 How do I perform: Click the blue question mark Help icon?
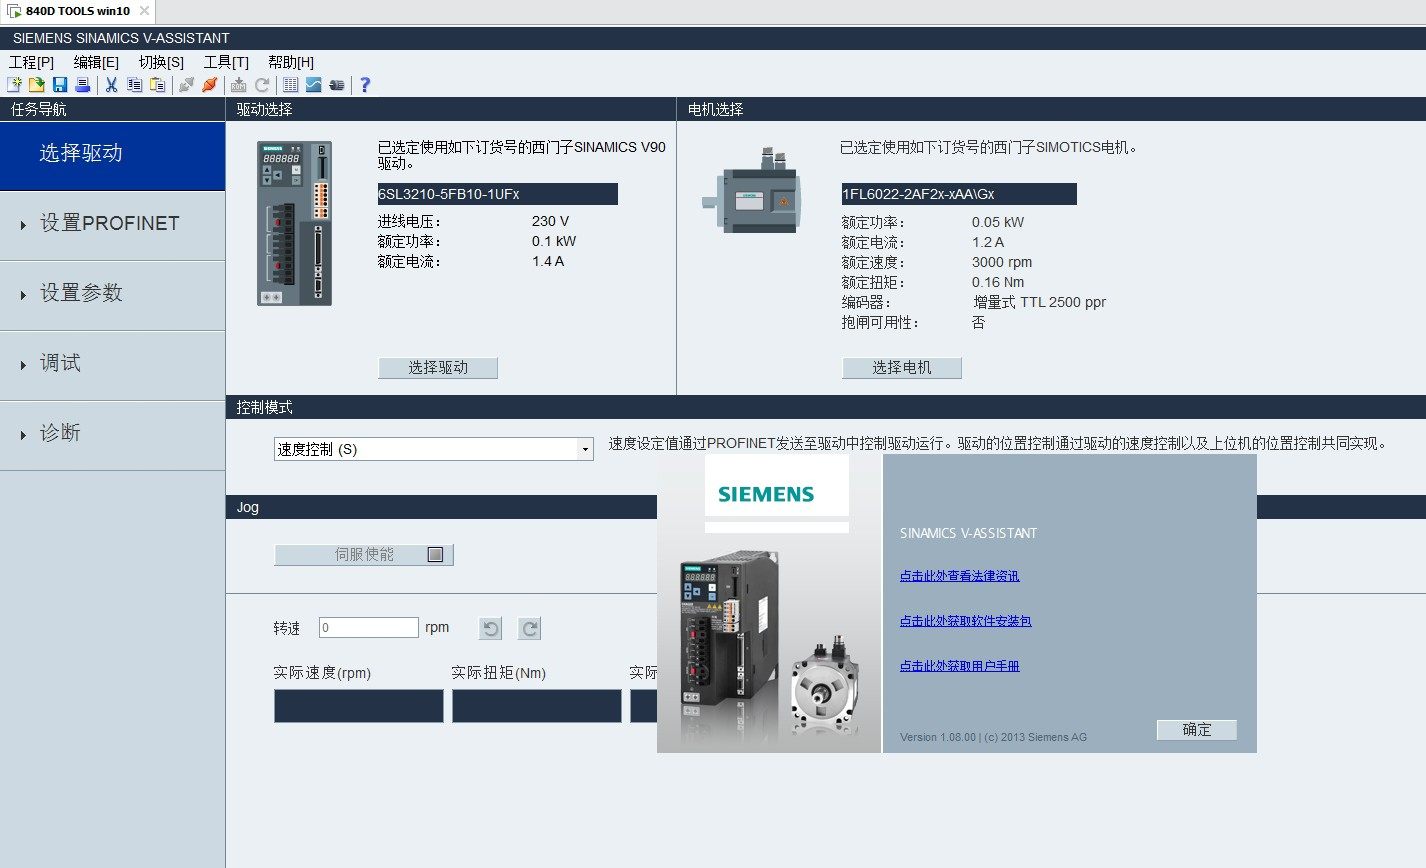click(x=365, y=85)
